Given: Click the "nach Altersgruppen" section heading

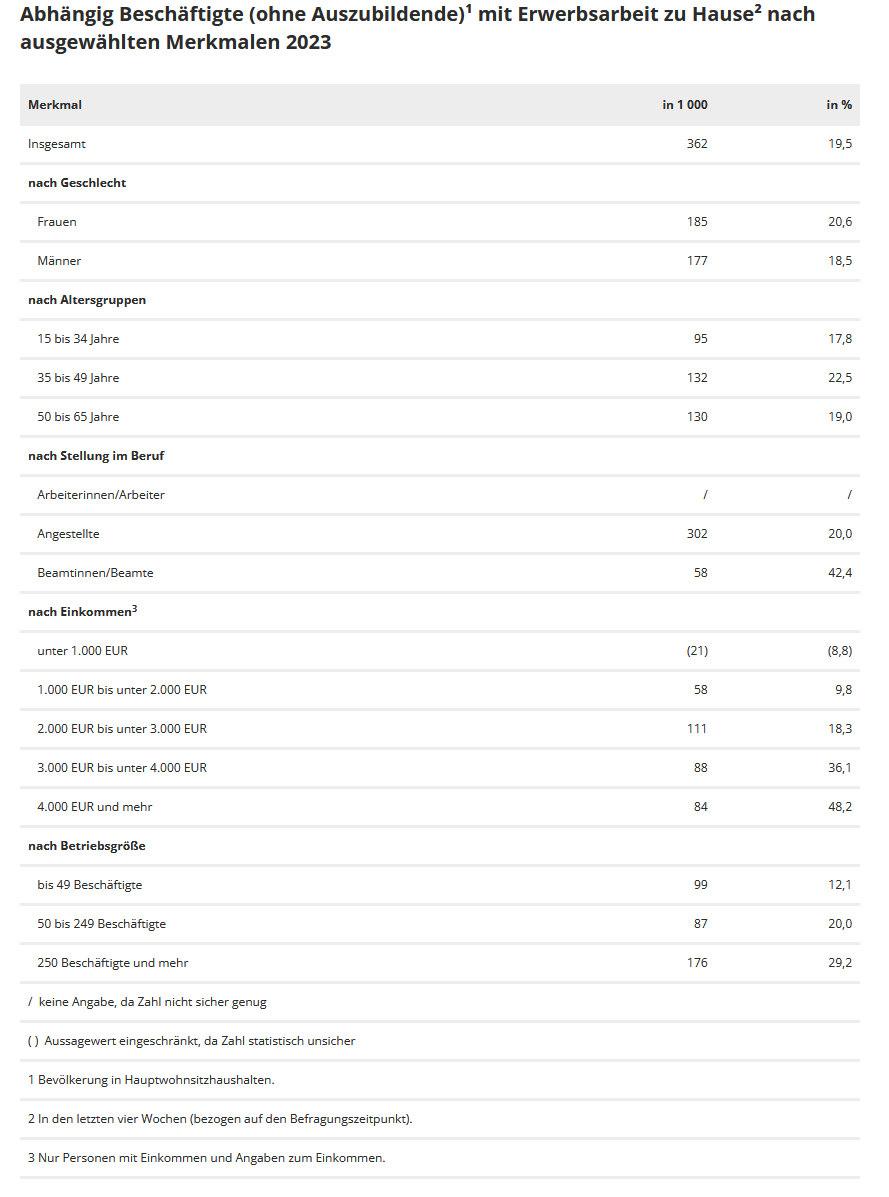Looking at the screenshot, I should click(x=87, y=300).
